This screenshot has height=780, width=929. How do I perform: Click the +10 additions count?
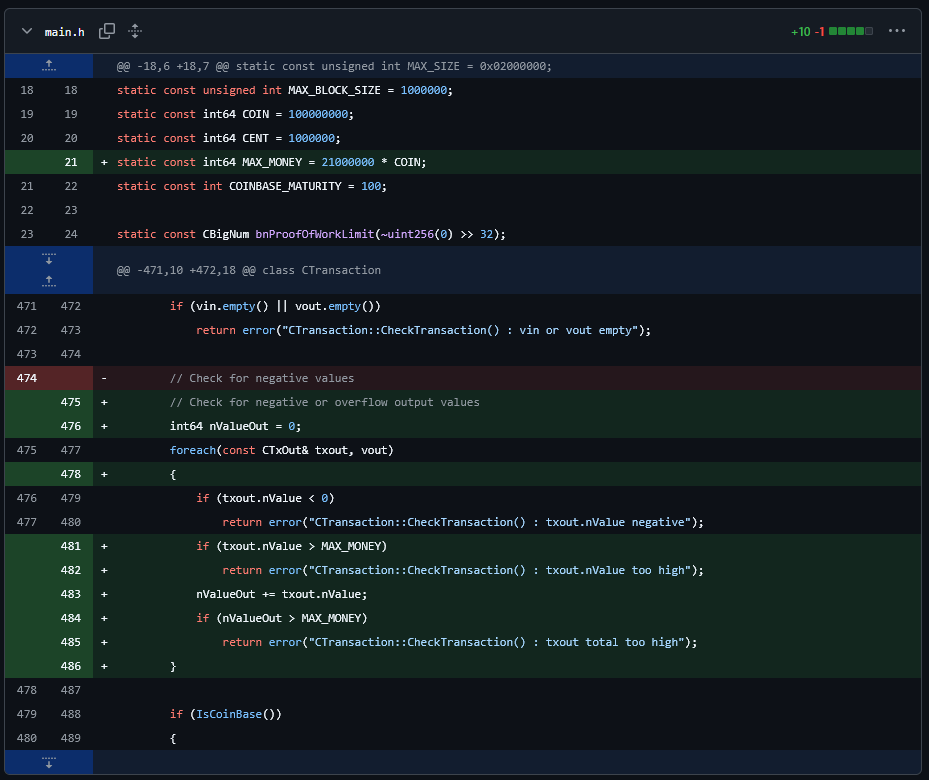(x=800, y=32)
